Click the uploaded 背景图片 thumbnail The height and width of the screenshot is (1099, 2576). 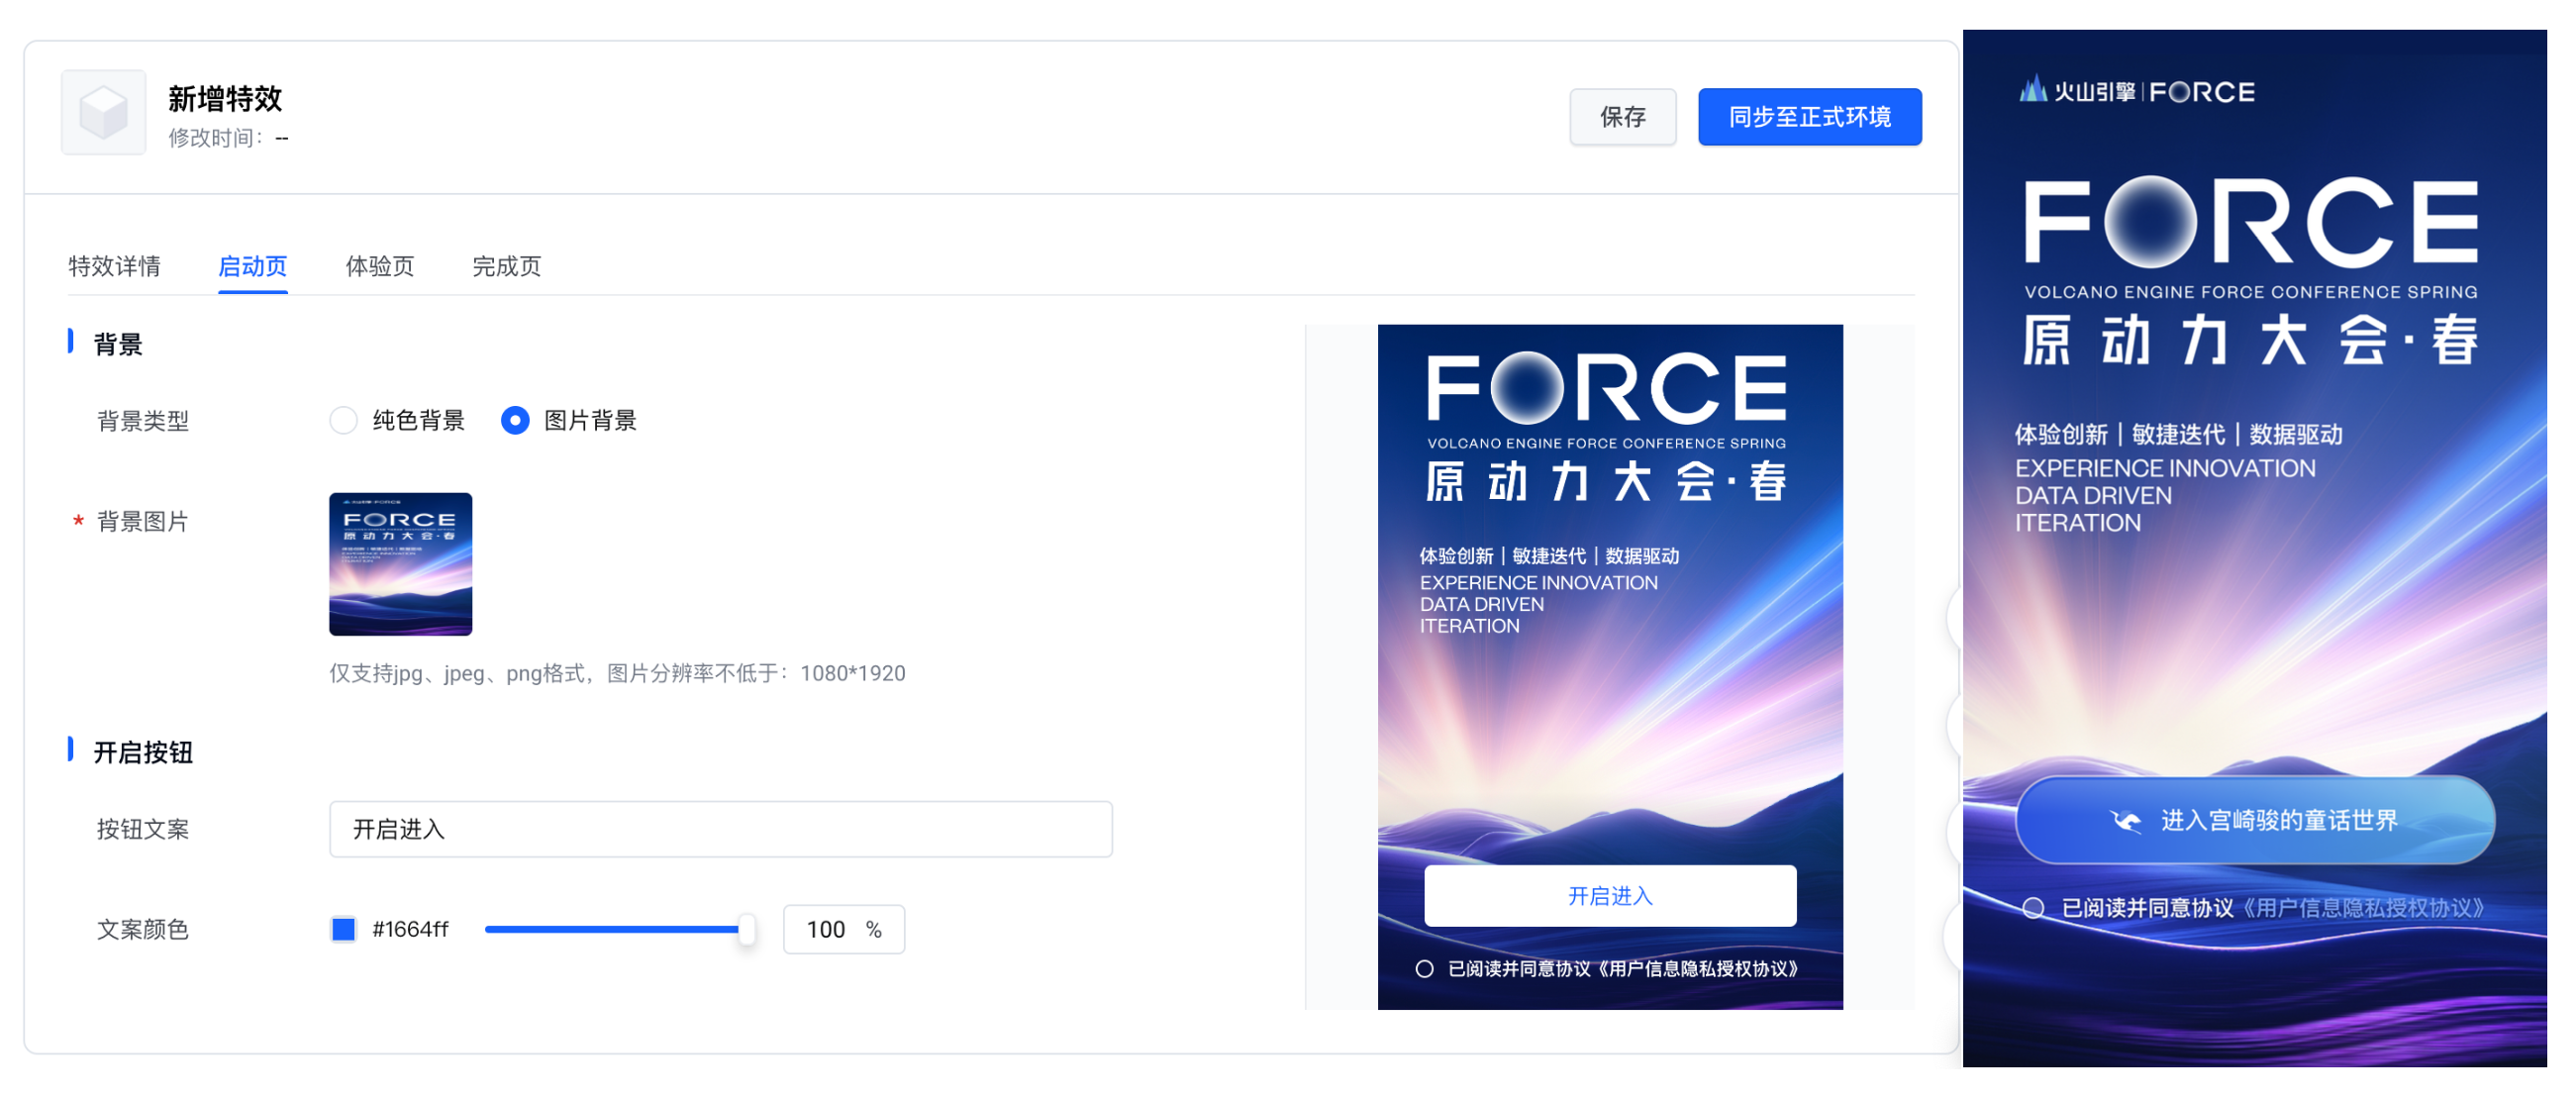tap(400, 564)
